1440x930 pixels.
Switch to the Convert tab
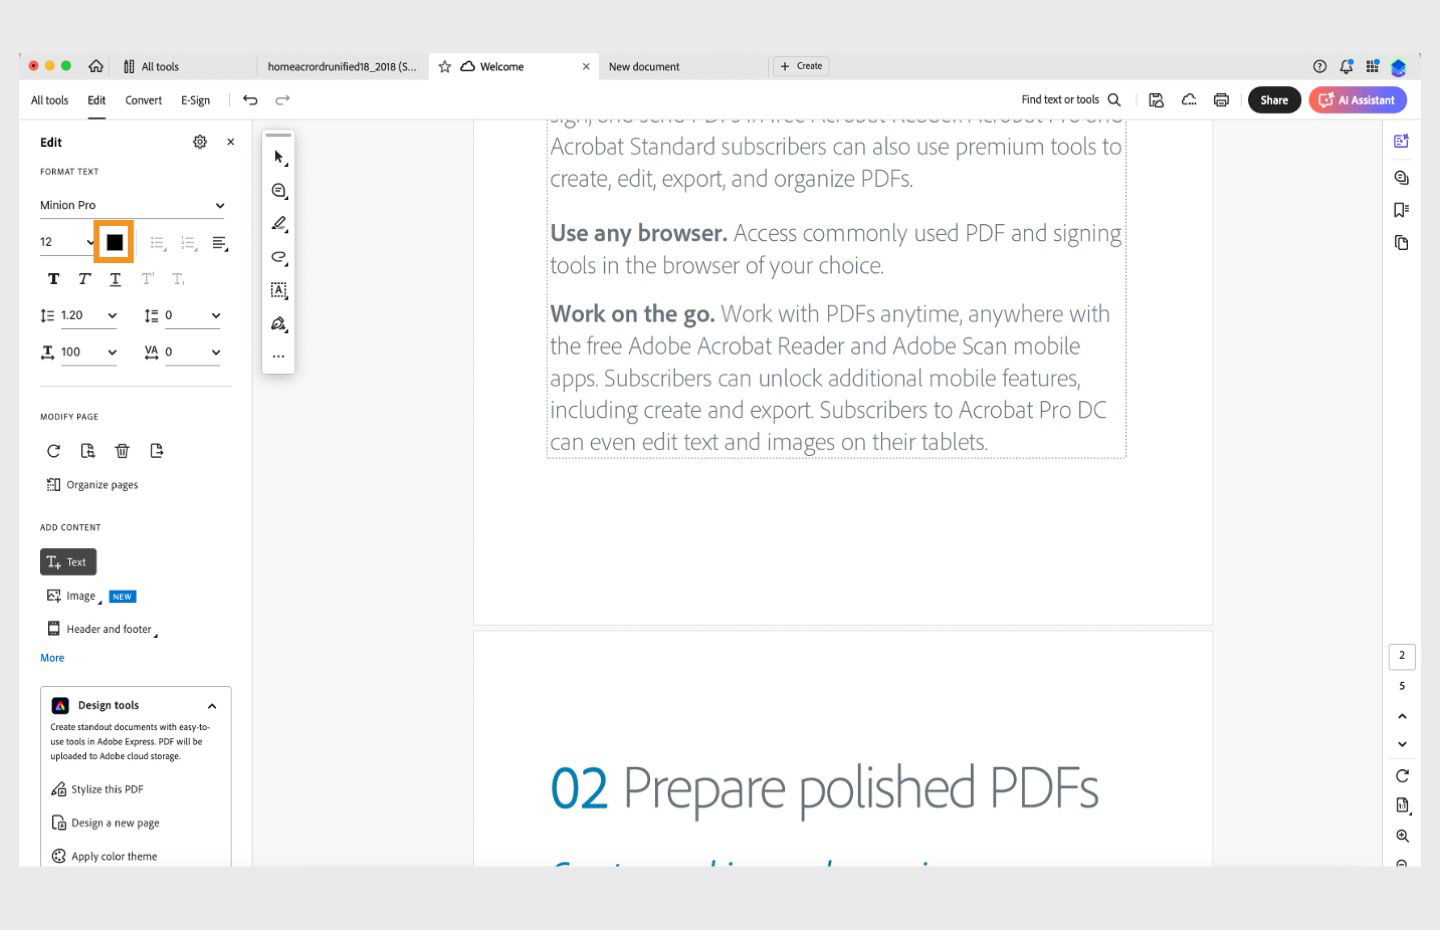(x=143, y=100)
